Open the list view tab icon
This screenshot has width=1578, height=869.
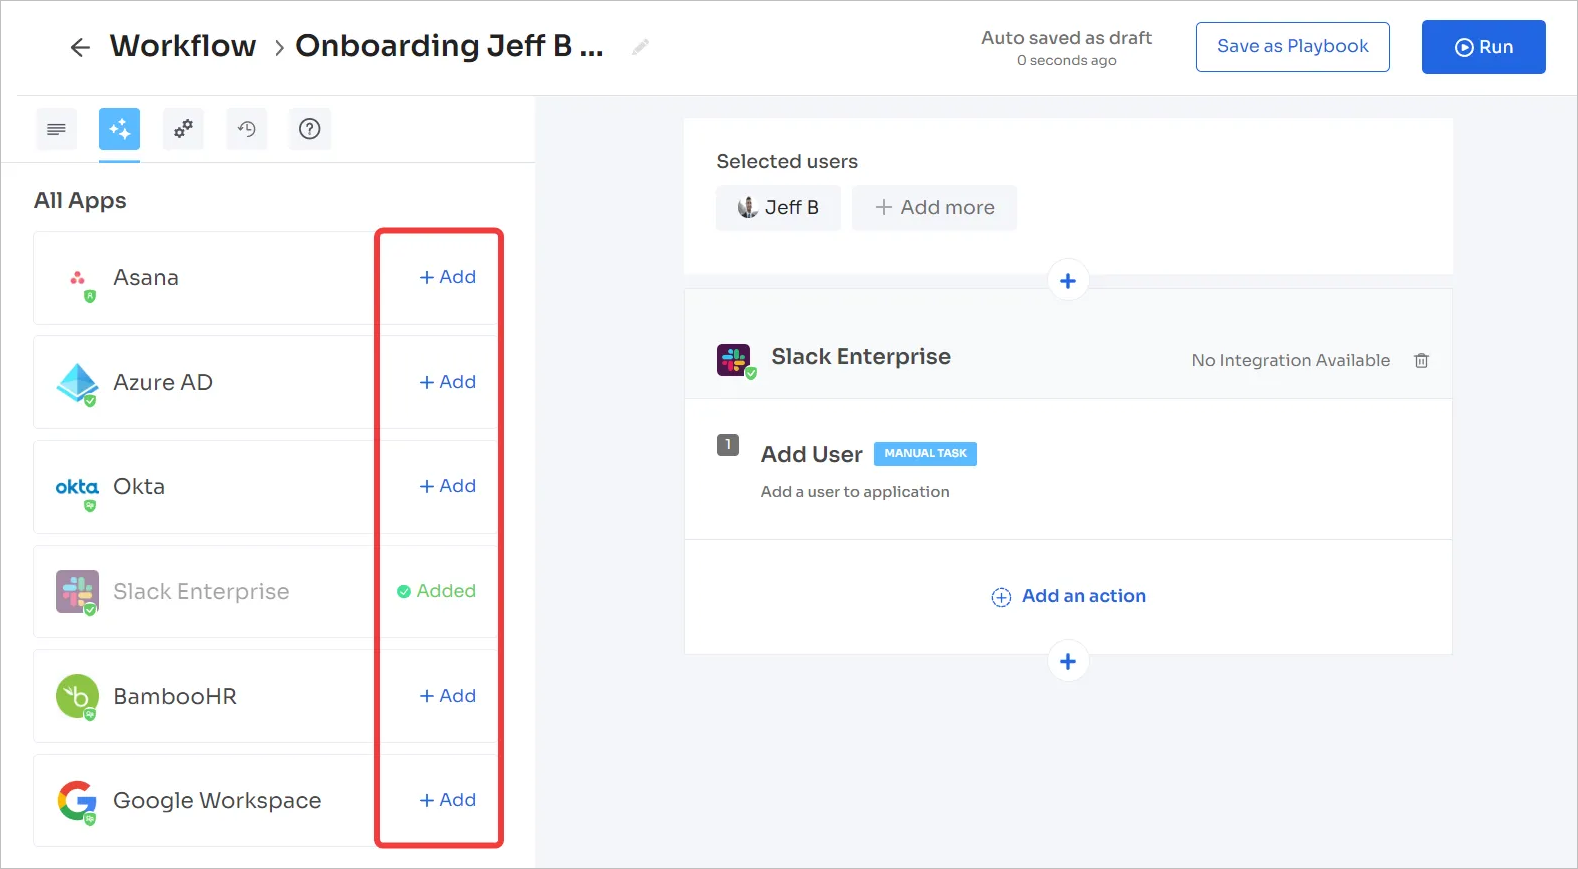(x=56, y=129)
